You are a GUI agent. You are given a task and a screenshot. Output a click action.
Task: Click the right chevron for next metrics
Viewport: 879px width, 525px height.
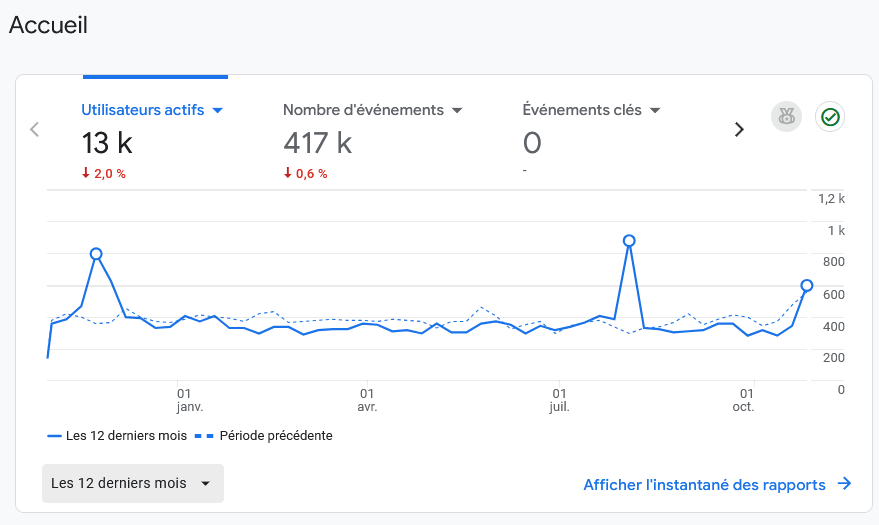pos(739,129)
